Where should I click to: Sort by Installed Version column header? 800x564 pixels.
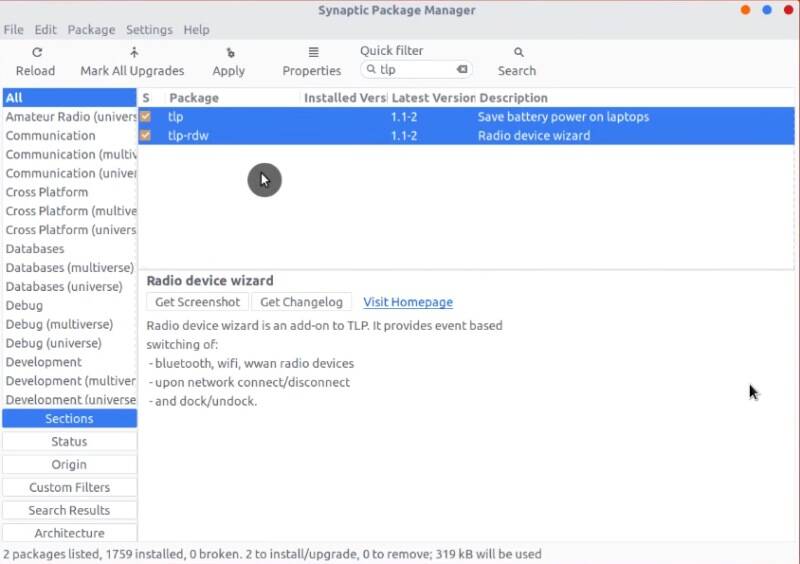345,97
